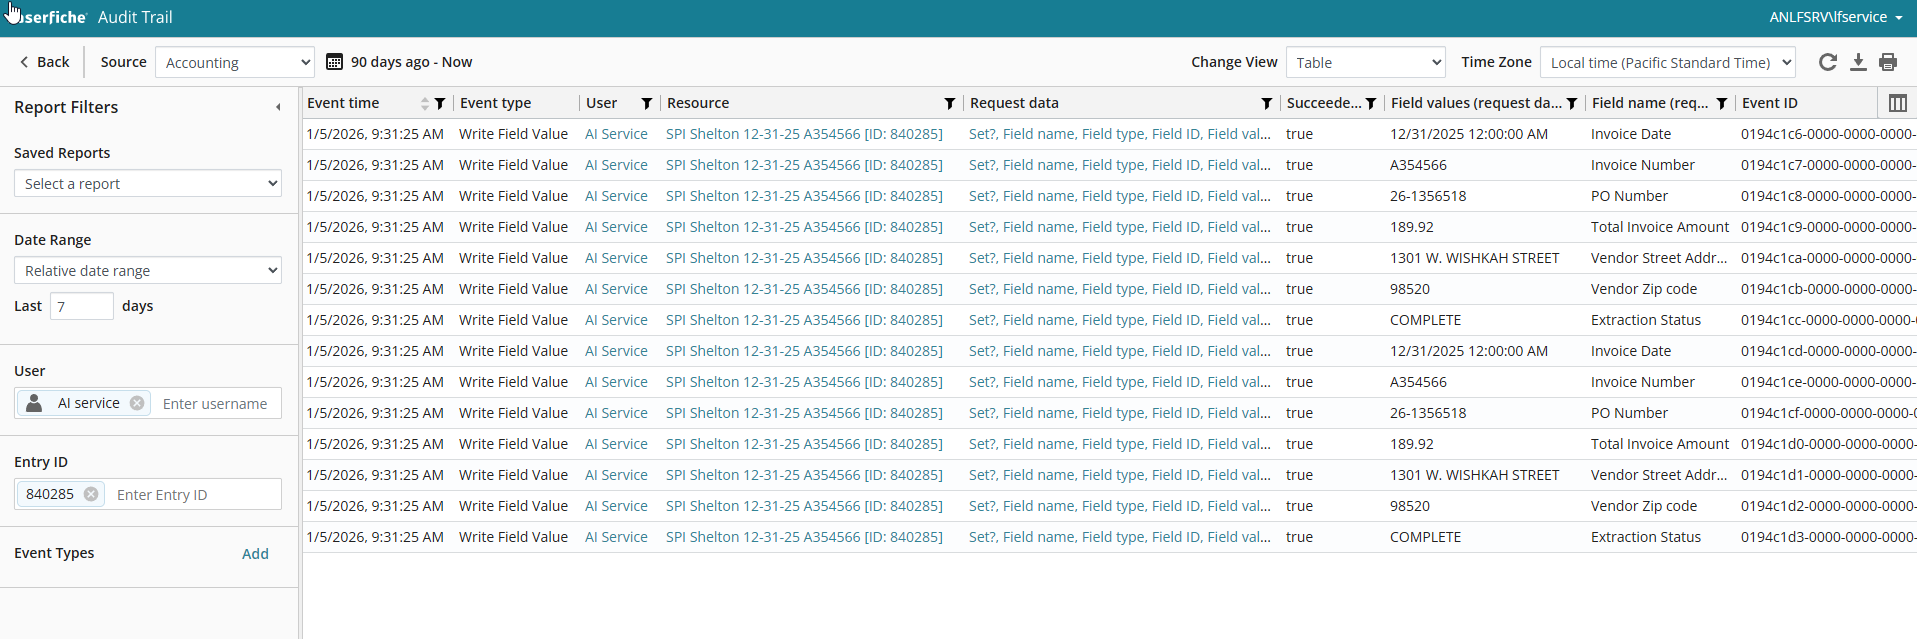
Task: Go Back to previous page
Action: (x=44, y=62)
